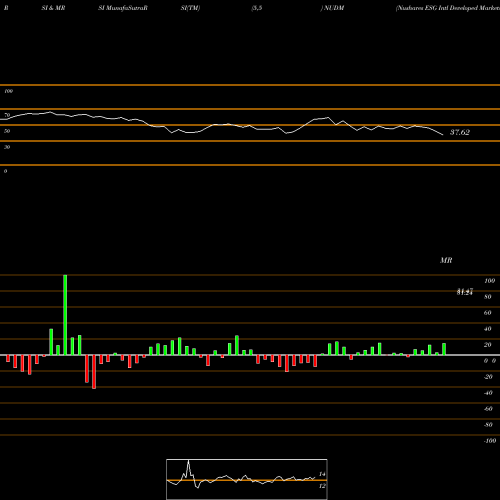Viewport: 500px width, 500px height.
Task: Click the 50 level label on RSI axis
Action: point(7,131)
